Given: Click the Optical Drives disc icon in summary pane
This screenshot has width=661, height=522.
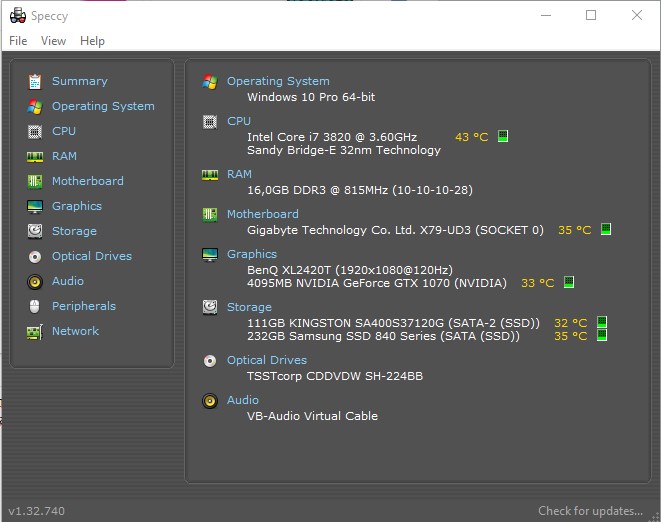Looking at the screenshot, I should click(210, 361).
